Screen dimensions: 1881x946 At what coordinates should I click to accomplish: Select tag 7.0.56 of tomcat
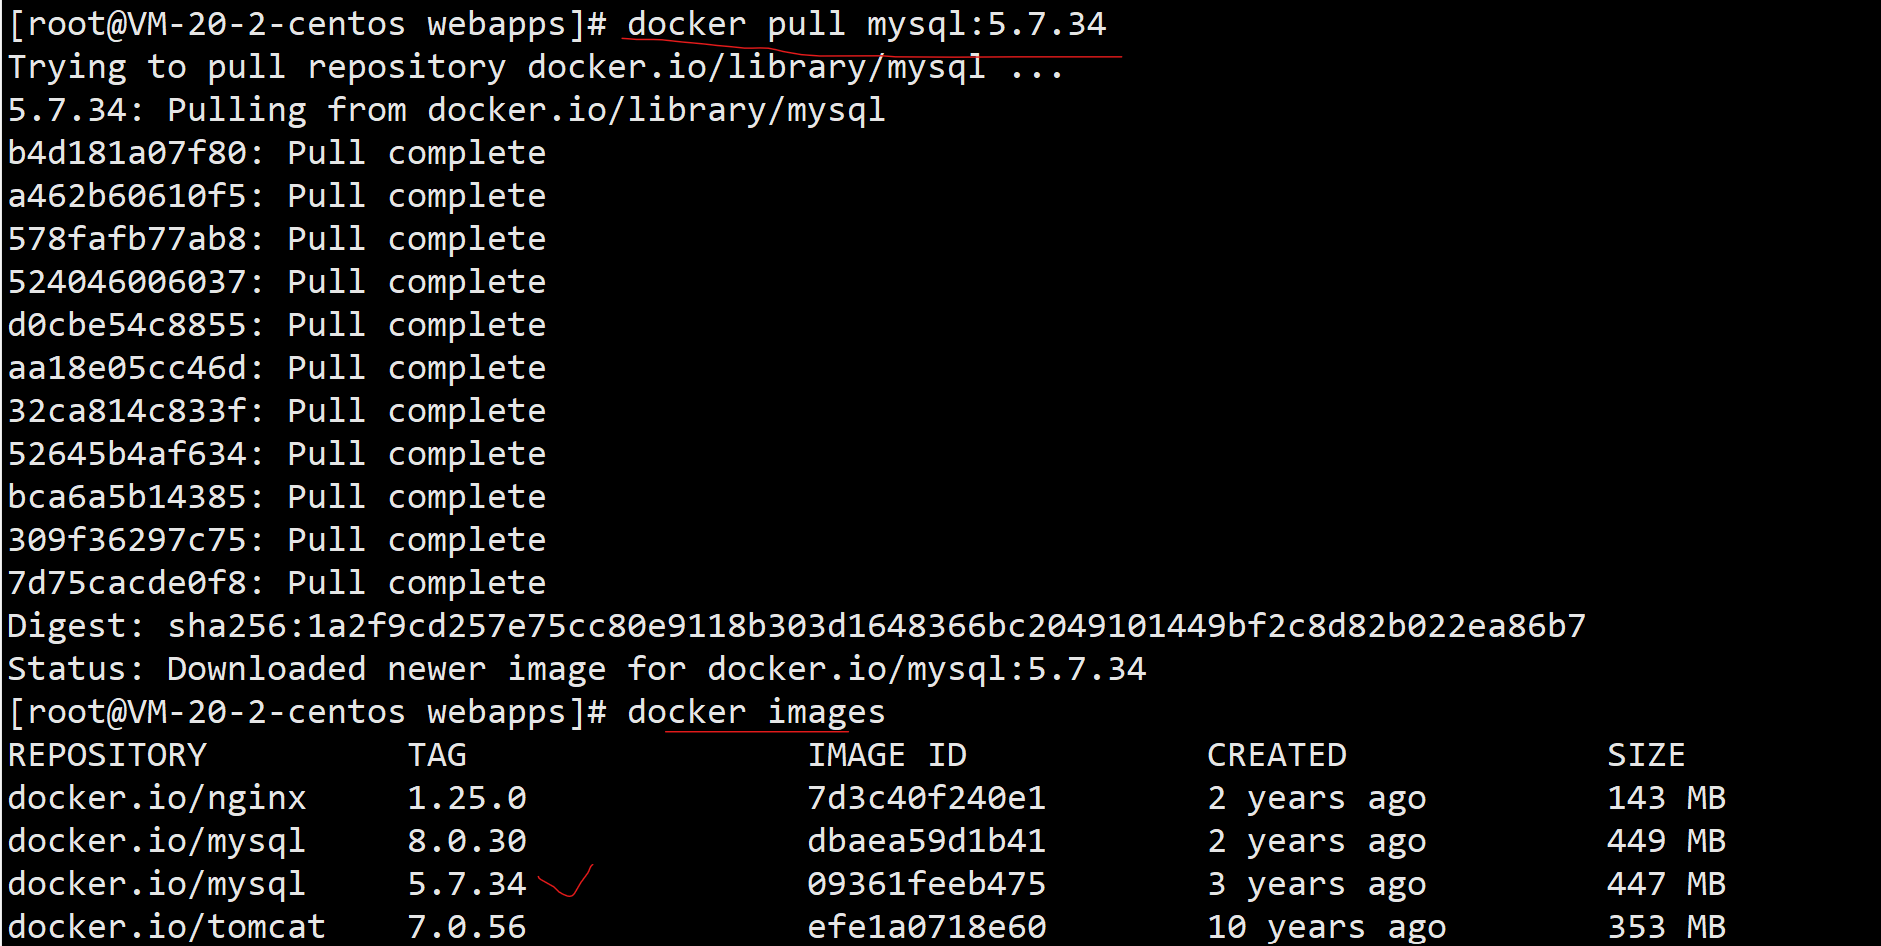pyautogui.click(x=467, y=927)
